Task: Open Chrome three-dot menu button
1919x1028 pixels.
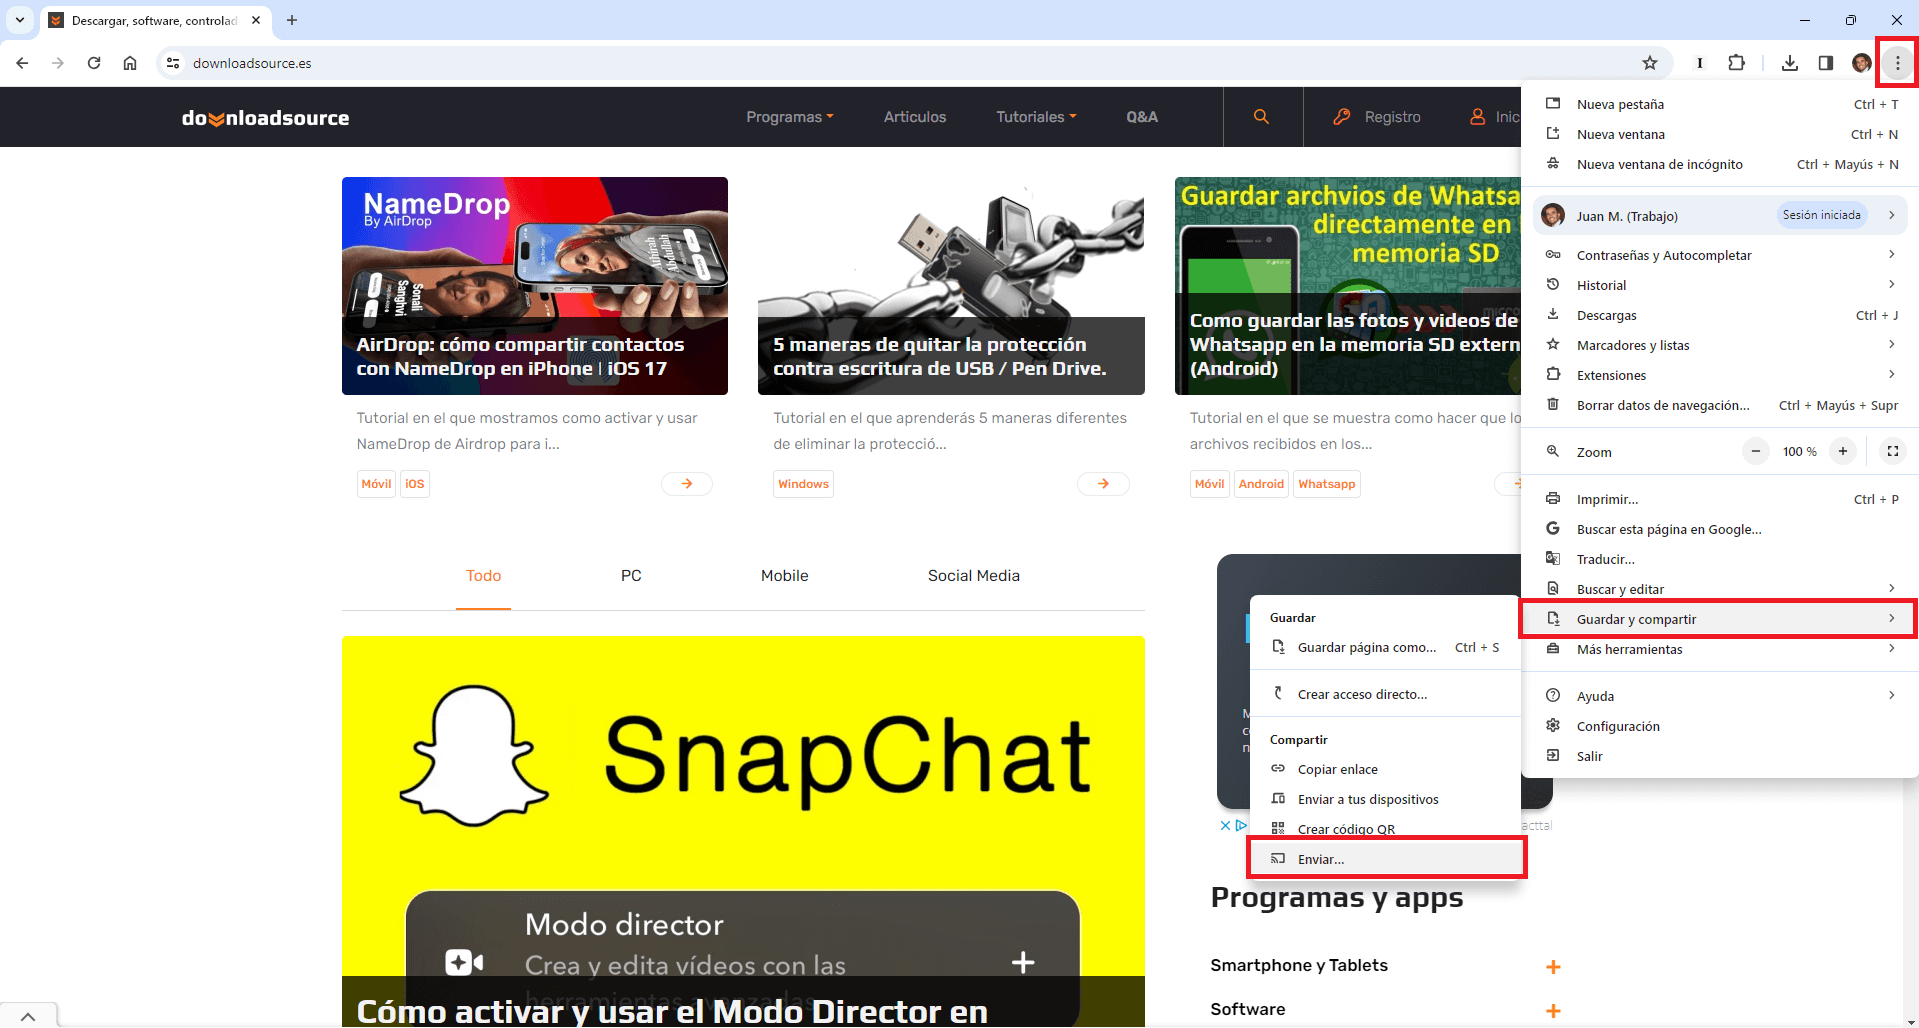Action: pos(1897,63)
